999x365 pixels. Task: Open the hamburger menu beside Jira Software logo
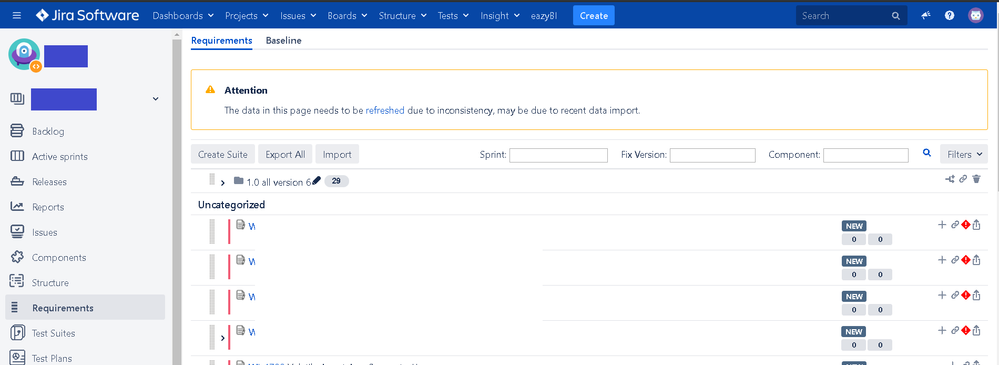17,15
